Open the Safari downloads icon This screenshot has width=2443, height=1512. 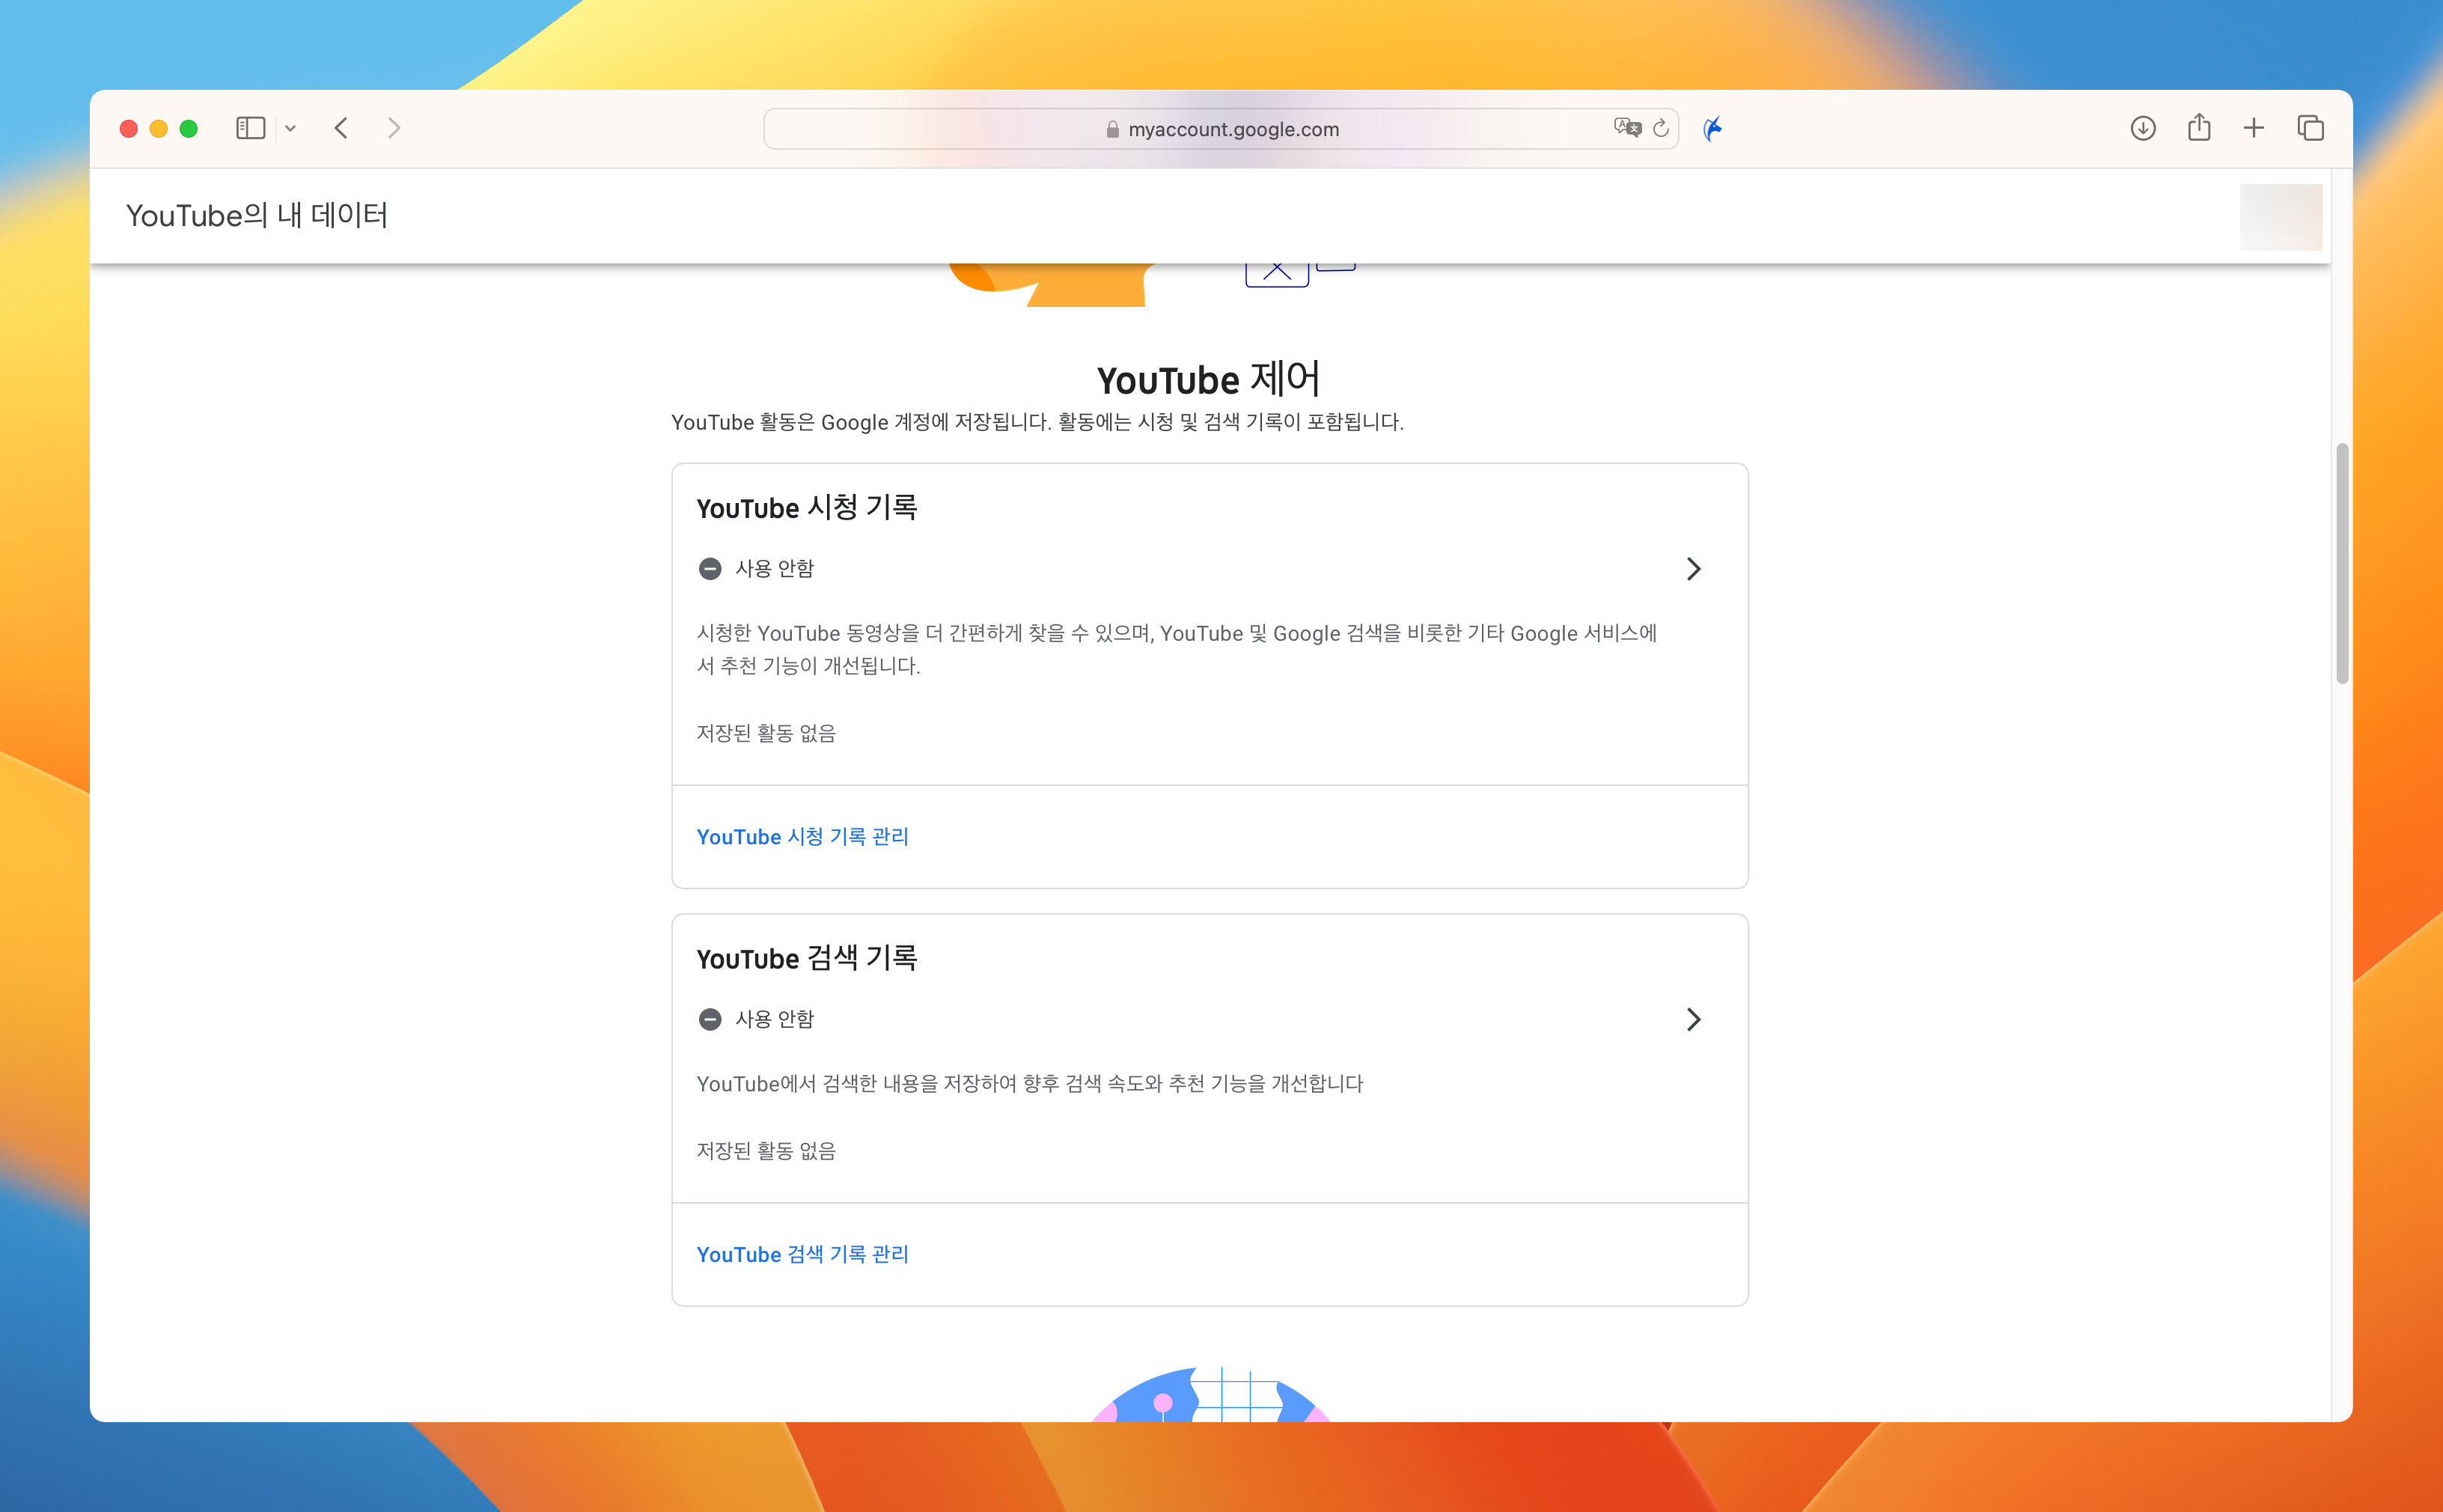click(x=2142, y=128)
